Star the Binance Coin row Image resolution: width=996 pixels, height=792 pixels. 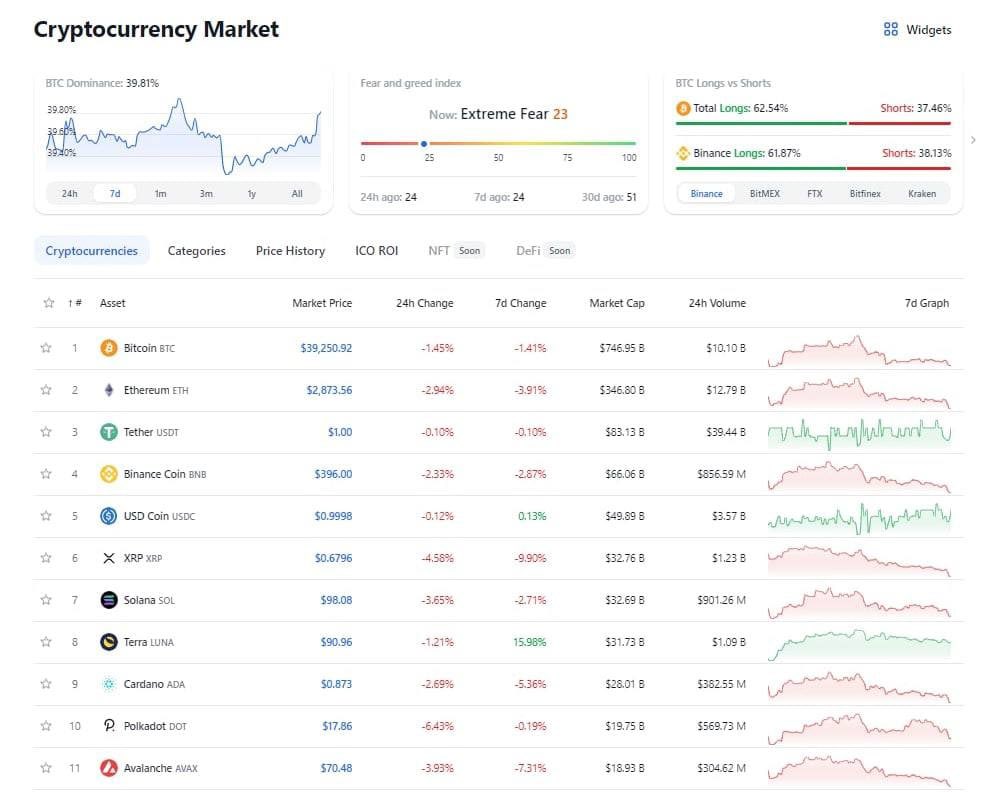(x=46, y=474)
